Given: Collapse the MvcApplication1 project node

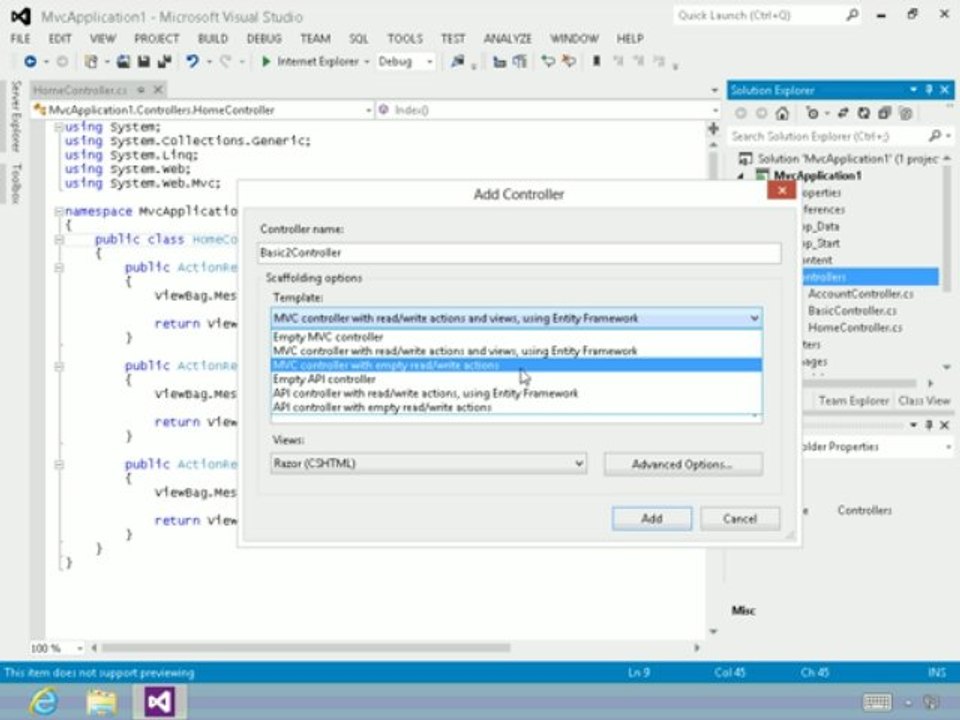Looking at the screenshot, I should tap(741, 176).
